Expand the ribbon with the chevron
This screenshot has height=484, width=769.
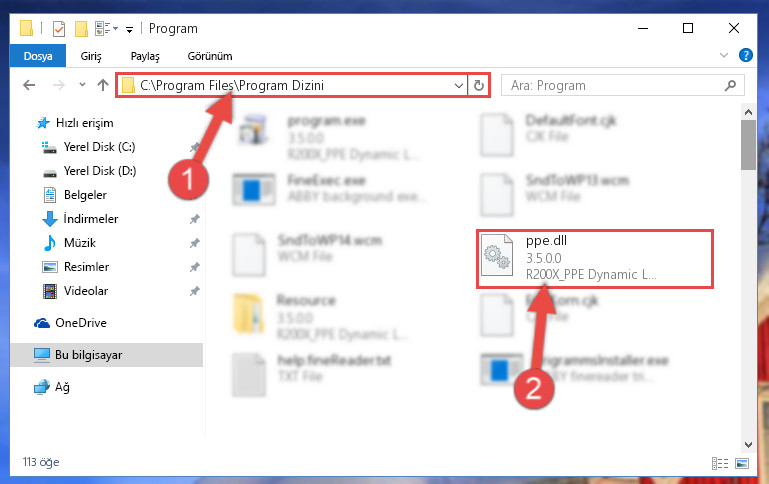(x=723, y=55)
